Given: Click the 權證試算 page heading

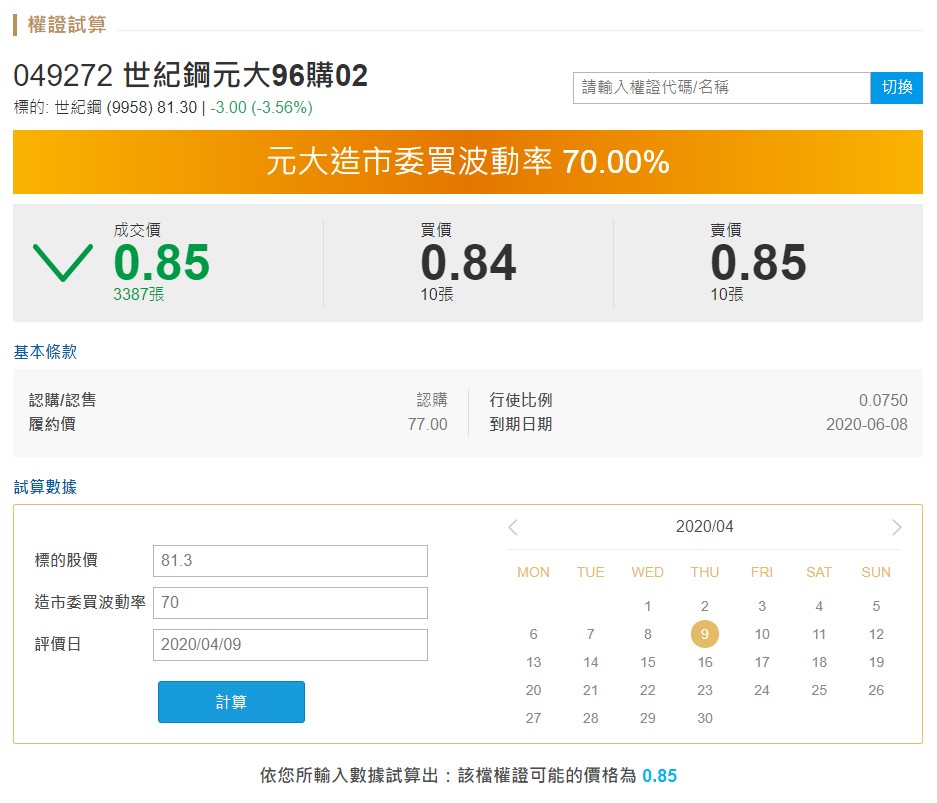Looking at the screenshot, I should 67,24.
